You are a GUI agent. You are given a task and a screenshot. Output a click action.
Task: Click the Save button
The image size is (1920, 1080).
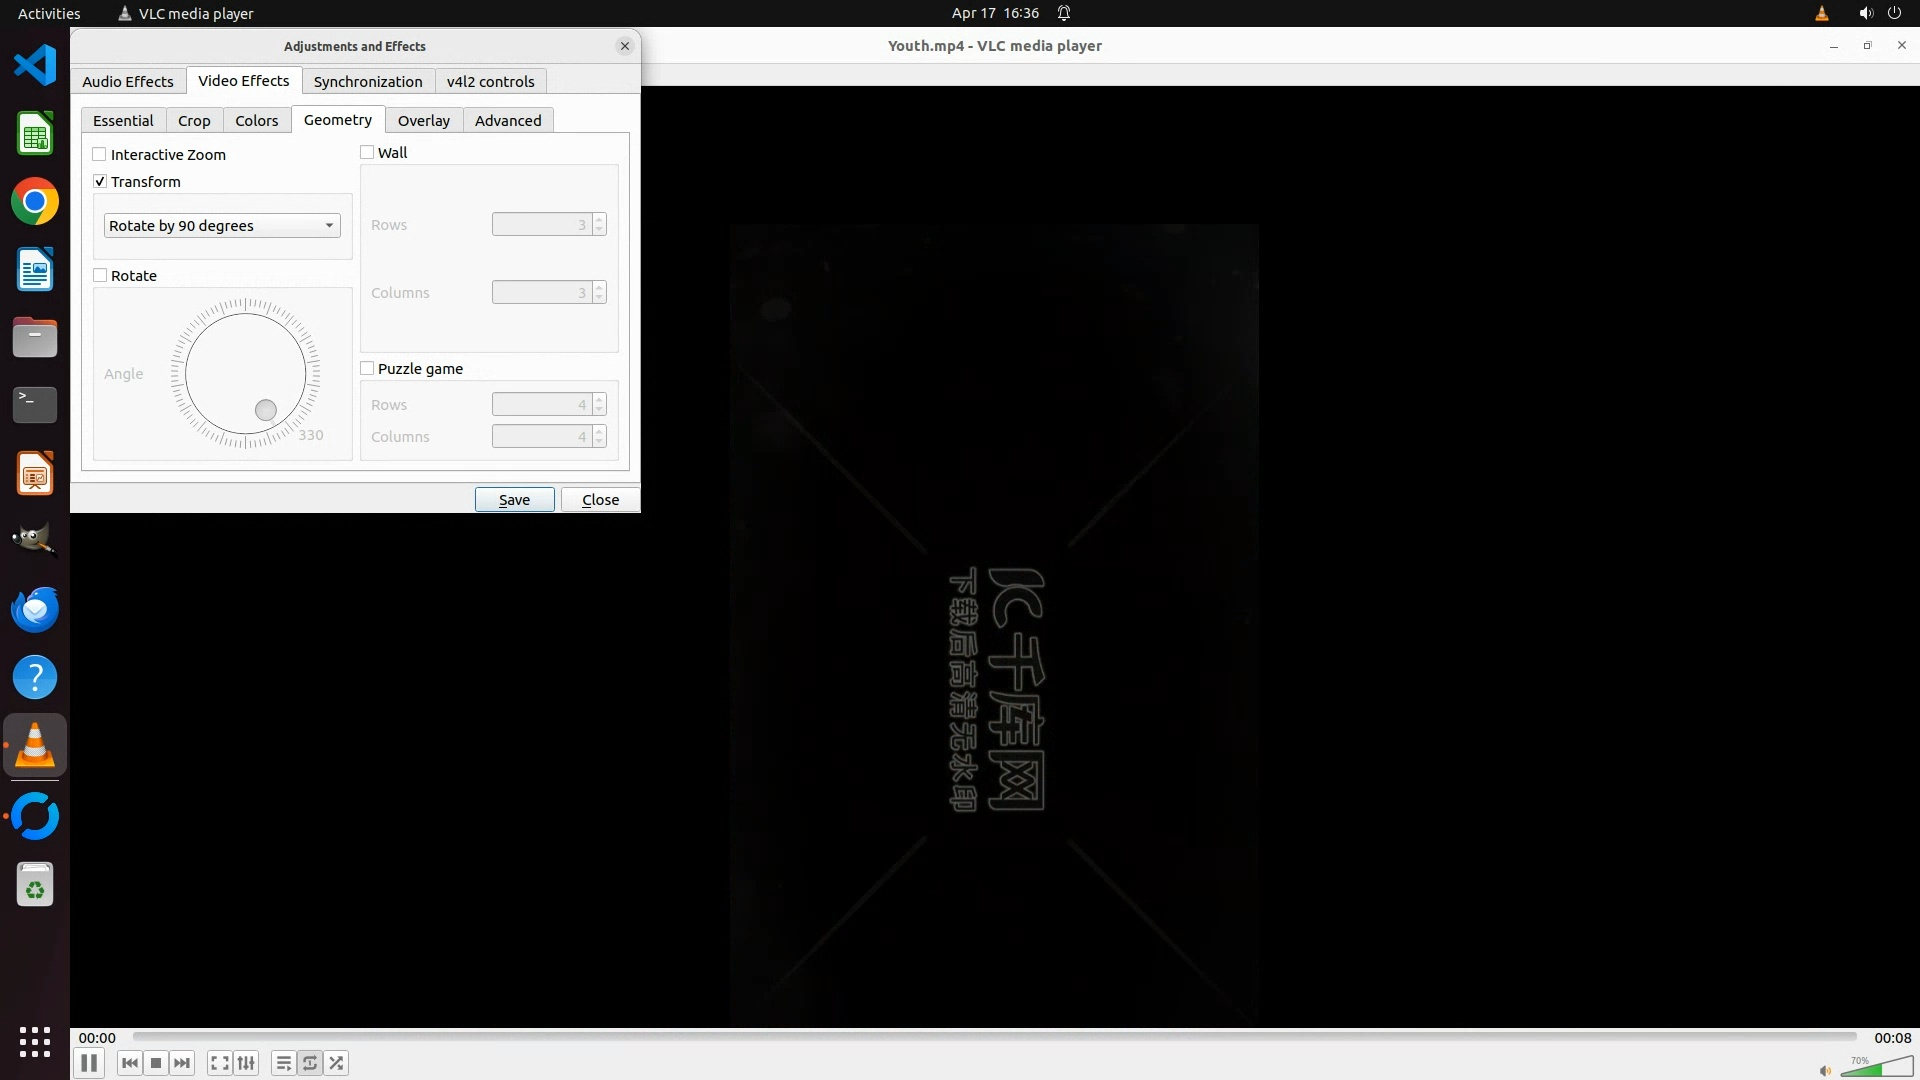point(514,500)
